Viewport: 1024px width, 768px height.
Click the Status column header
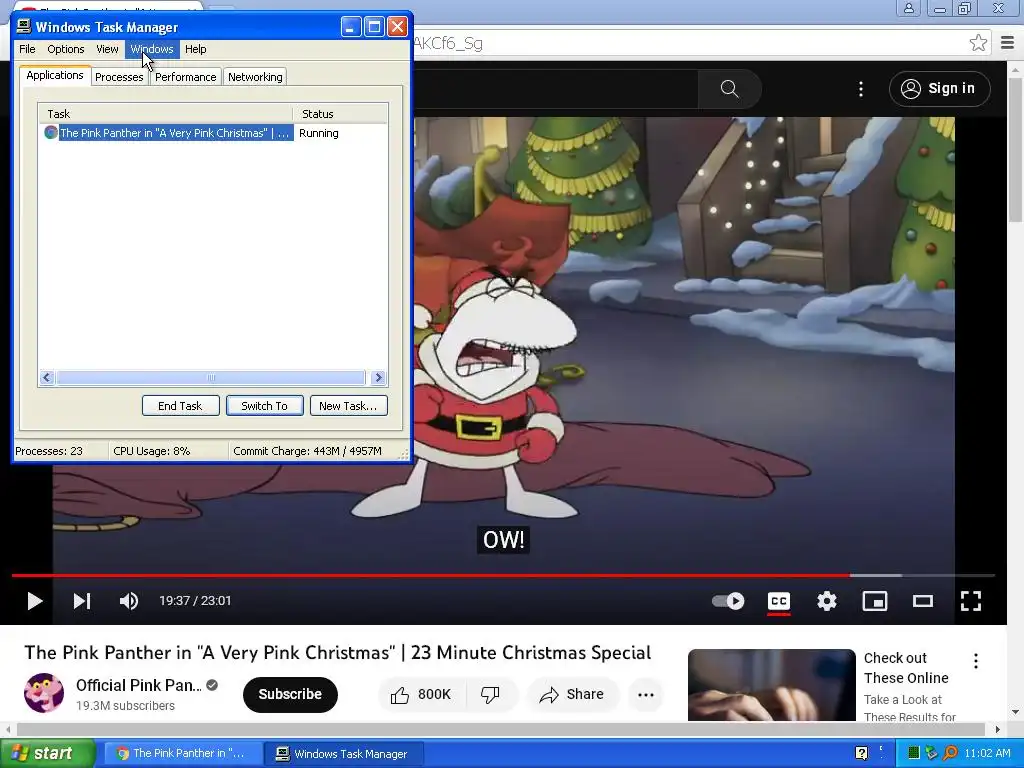(340, 114)
